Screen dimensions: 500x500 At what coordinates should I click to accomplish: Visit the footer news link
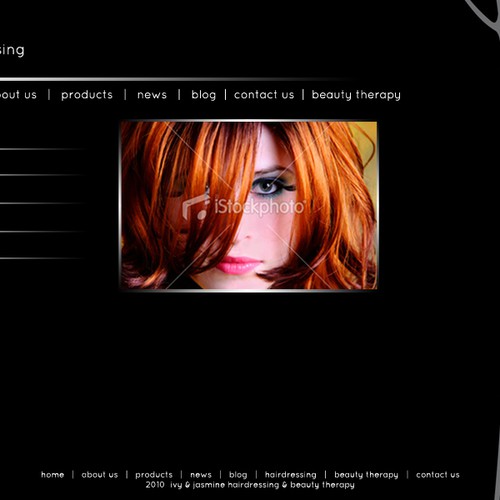201,475
